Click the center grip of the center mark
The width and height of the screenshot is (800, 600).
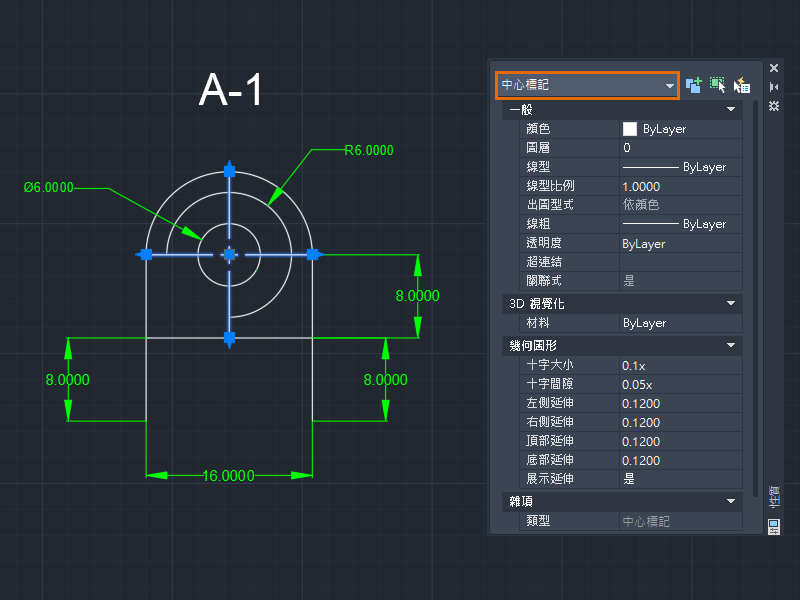click(229, 254)
